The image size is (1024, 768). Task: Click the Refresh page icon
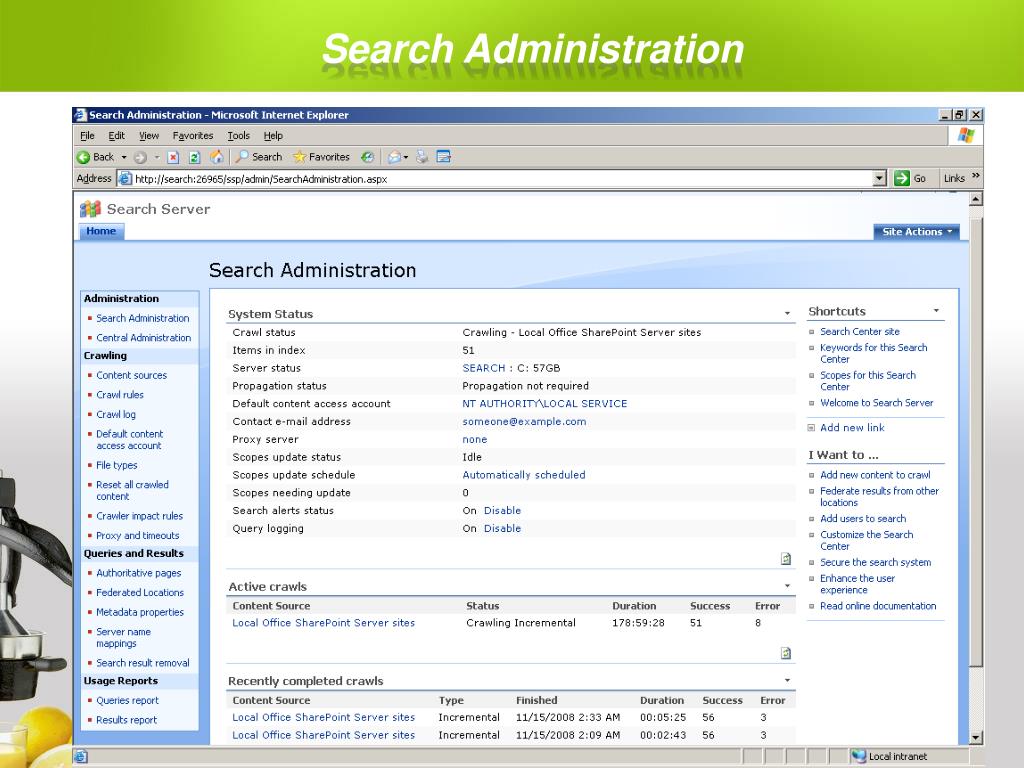pos(194,157)
